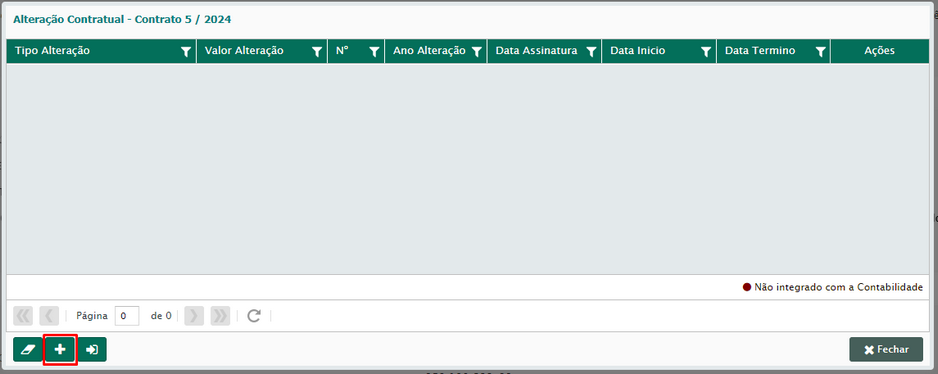This screenshot has height=374, width=938.
Task: Sort by Data Assinatura column header
Action: click(537, 51)
